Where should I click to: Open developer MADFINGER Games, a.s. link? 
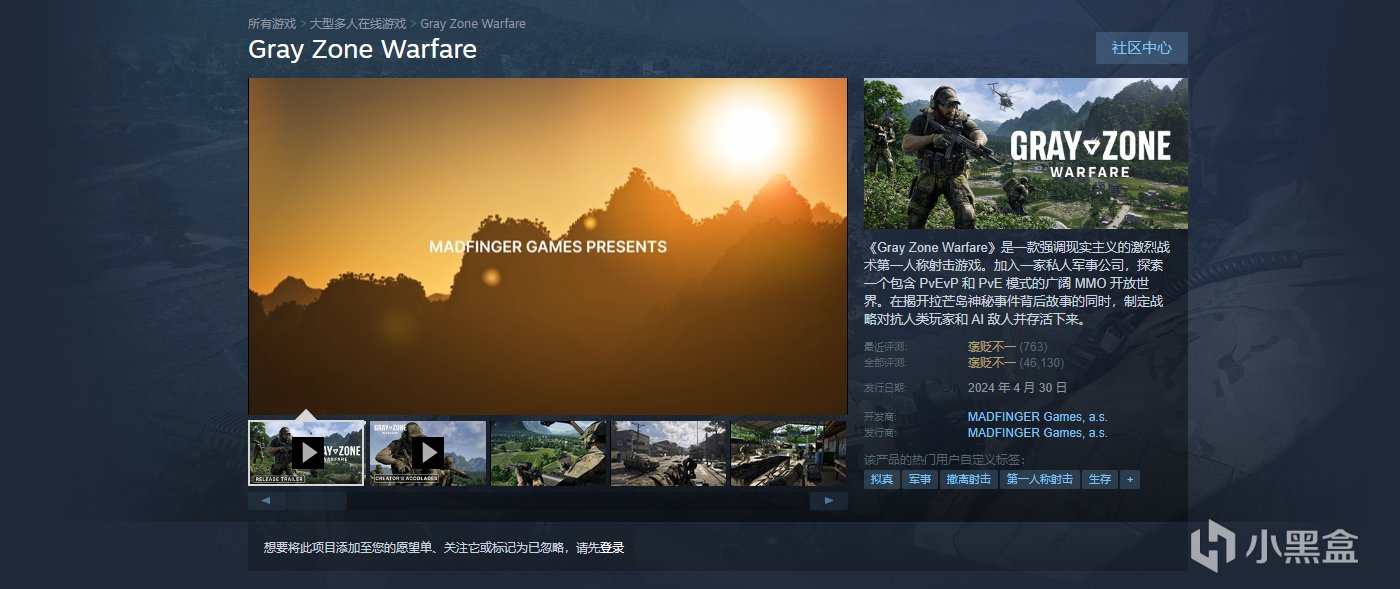pyautogui.click(x=1037, y=417)
